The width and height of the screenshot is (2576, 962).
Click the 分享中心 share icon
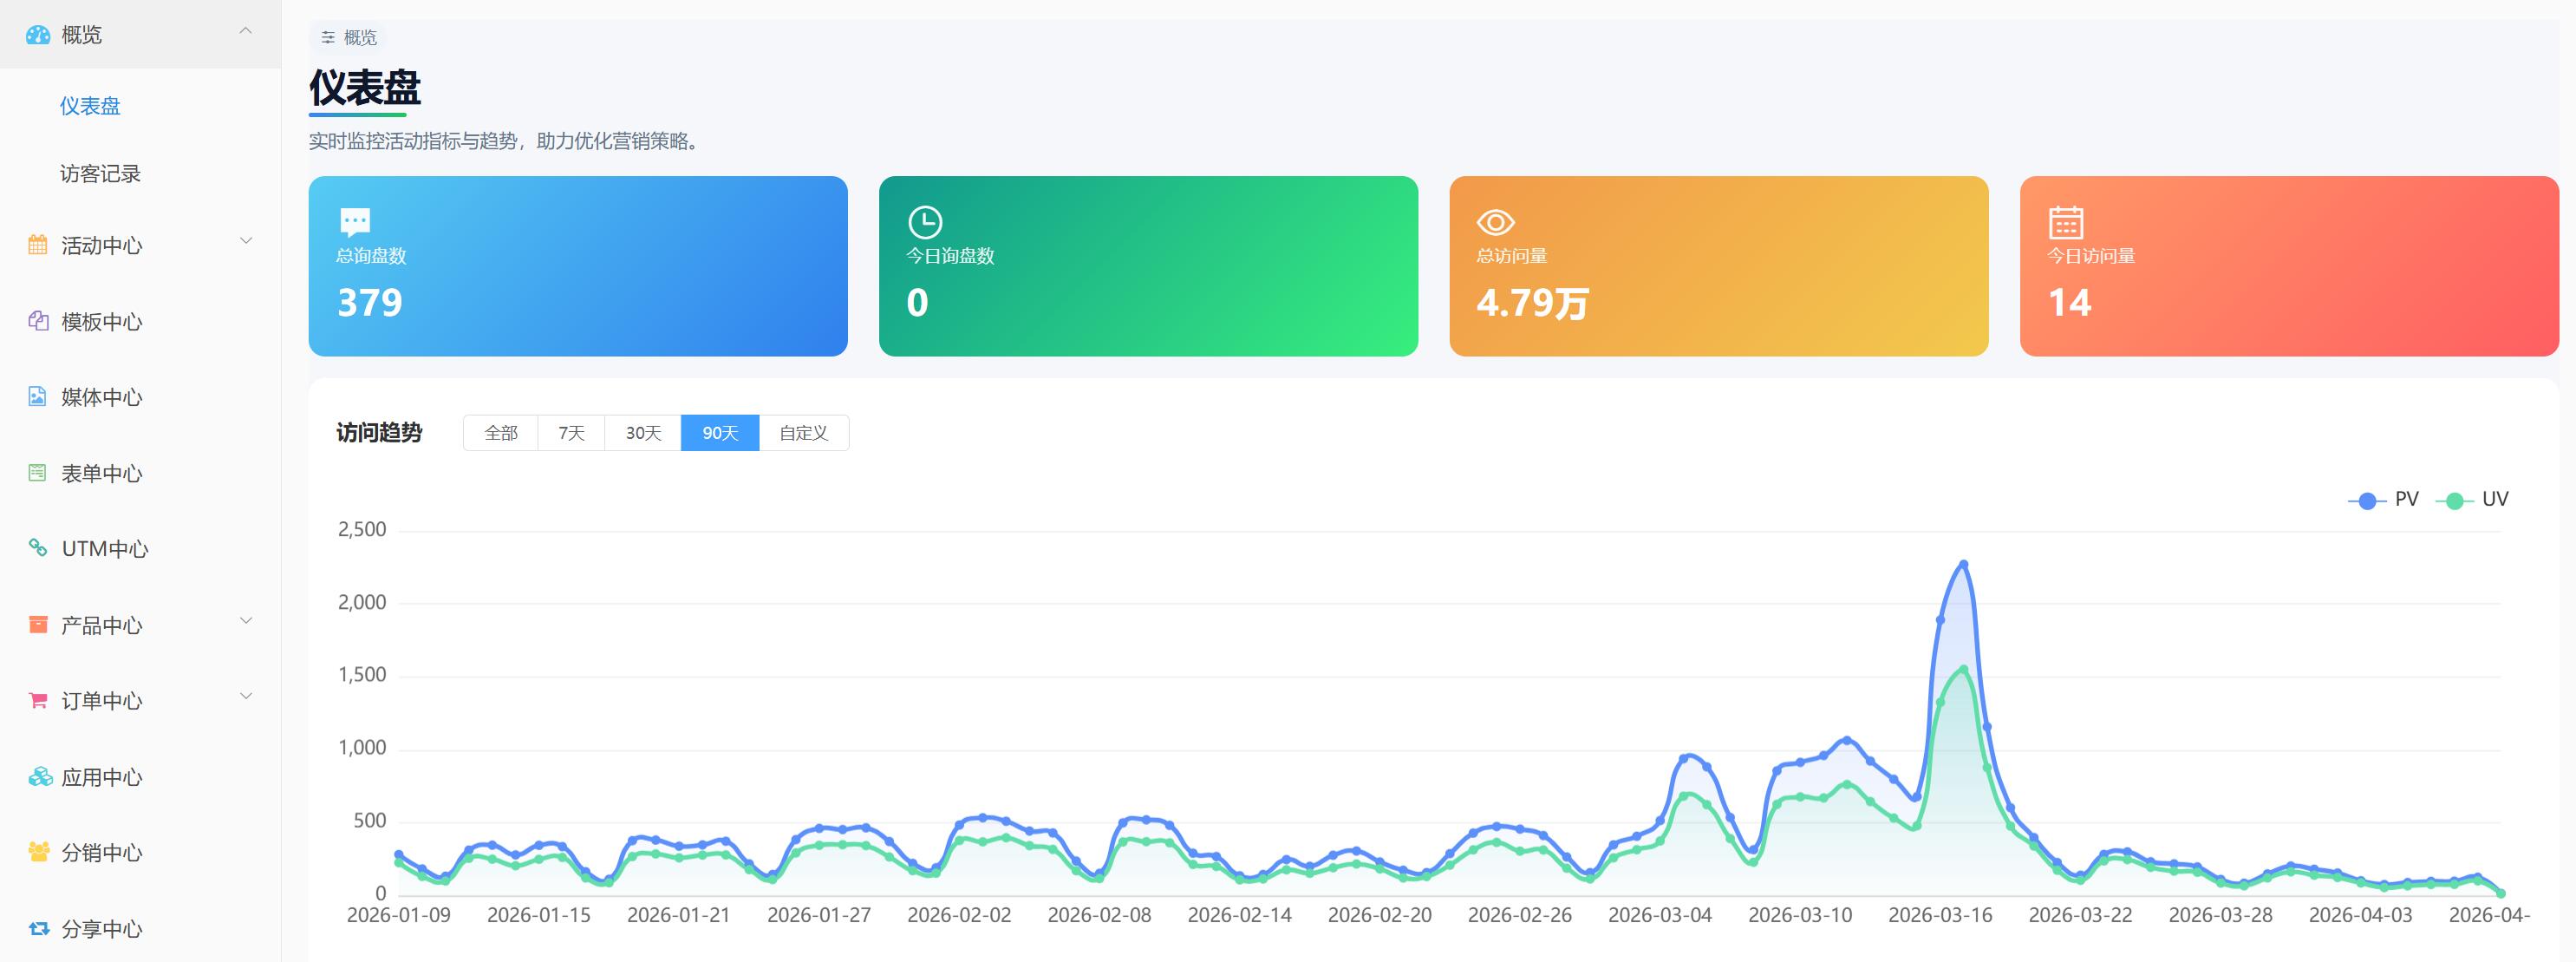point(39,928)
